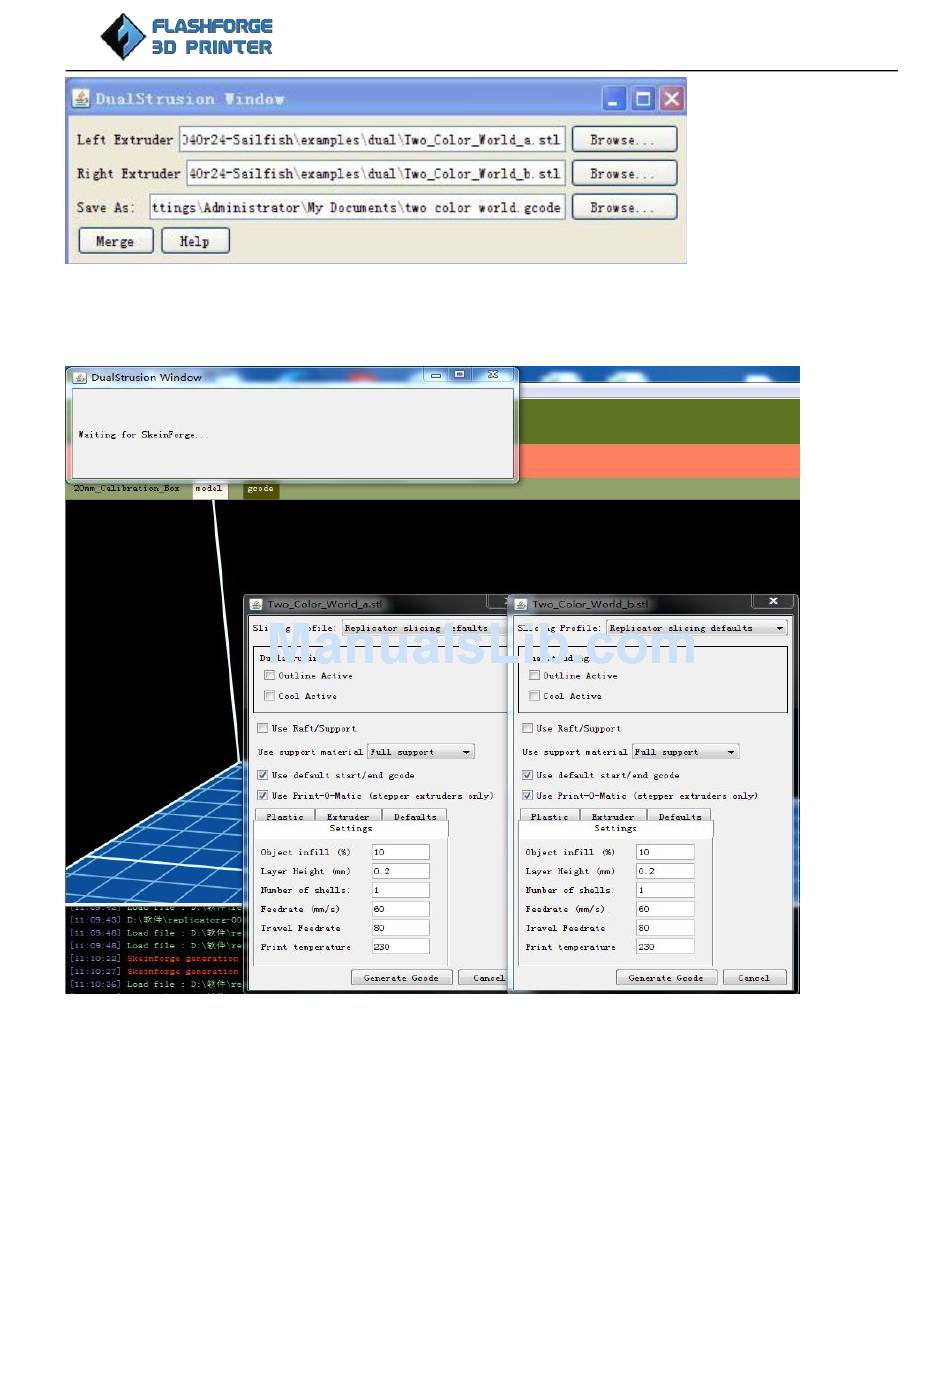Viewport: 950px width, 1397px height.
Task: Click Layer Height field in b.stl dialog
Action: 666,871
